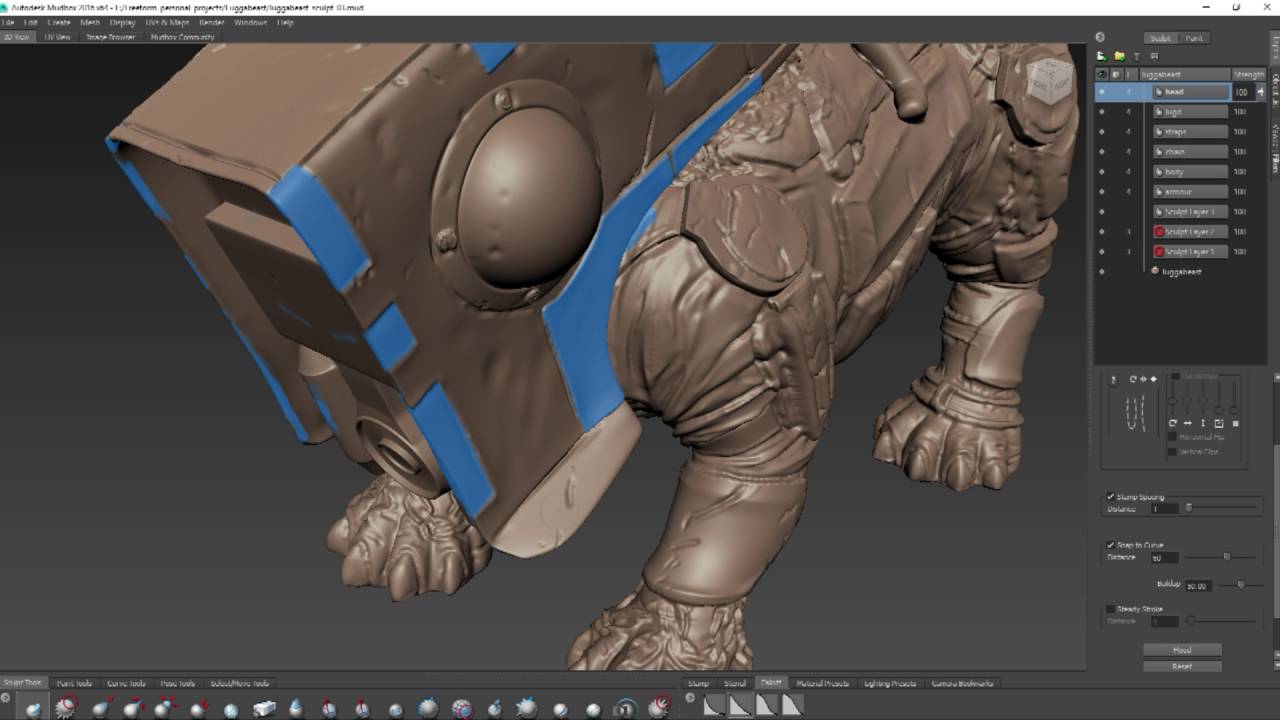Screen dimensions: 1280x720
Task: Select the Bulge sculpt tool
Action: coord(527,708)
